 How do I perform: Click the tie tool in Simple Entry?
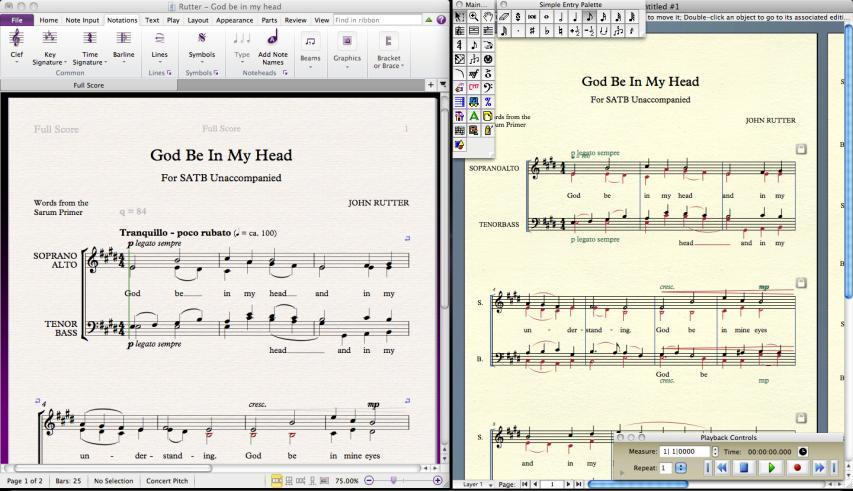pyautogui.click(x=603, y=31)
